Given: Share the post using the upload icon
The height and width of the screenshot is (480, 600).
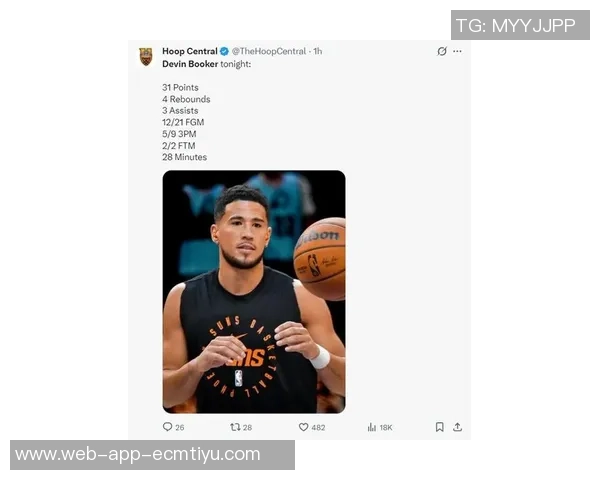Looking at the screenshot, I should [458, 427].
